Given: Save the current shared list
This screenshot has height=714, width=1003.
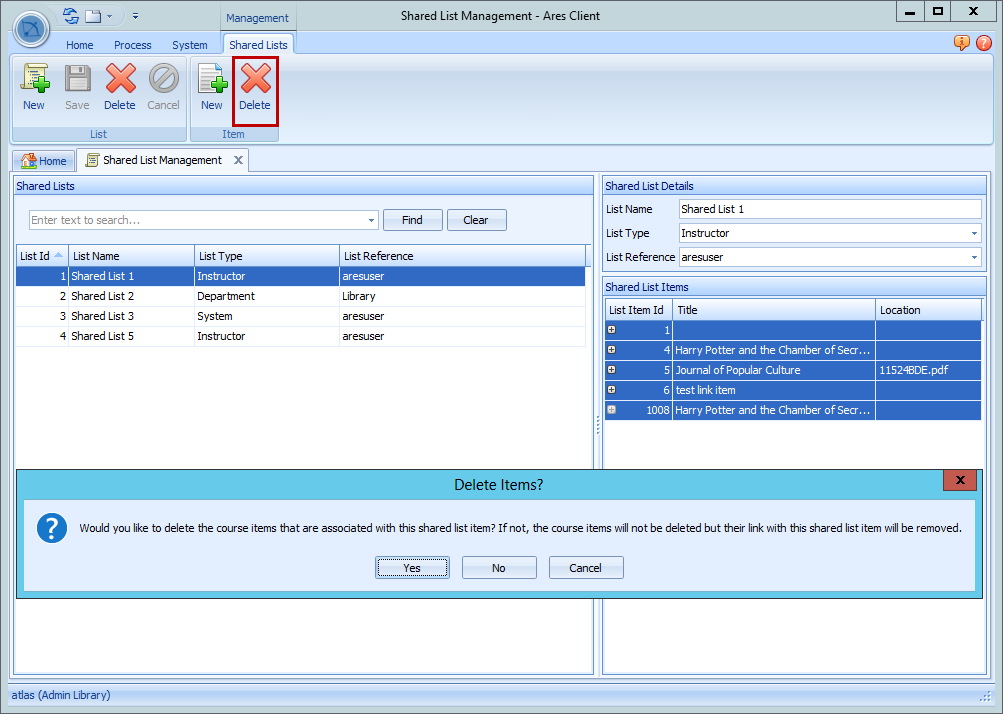Looking at the screenshot, I should 77,89.
